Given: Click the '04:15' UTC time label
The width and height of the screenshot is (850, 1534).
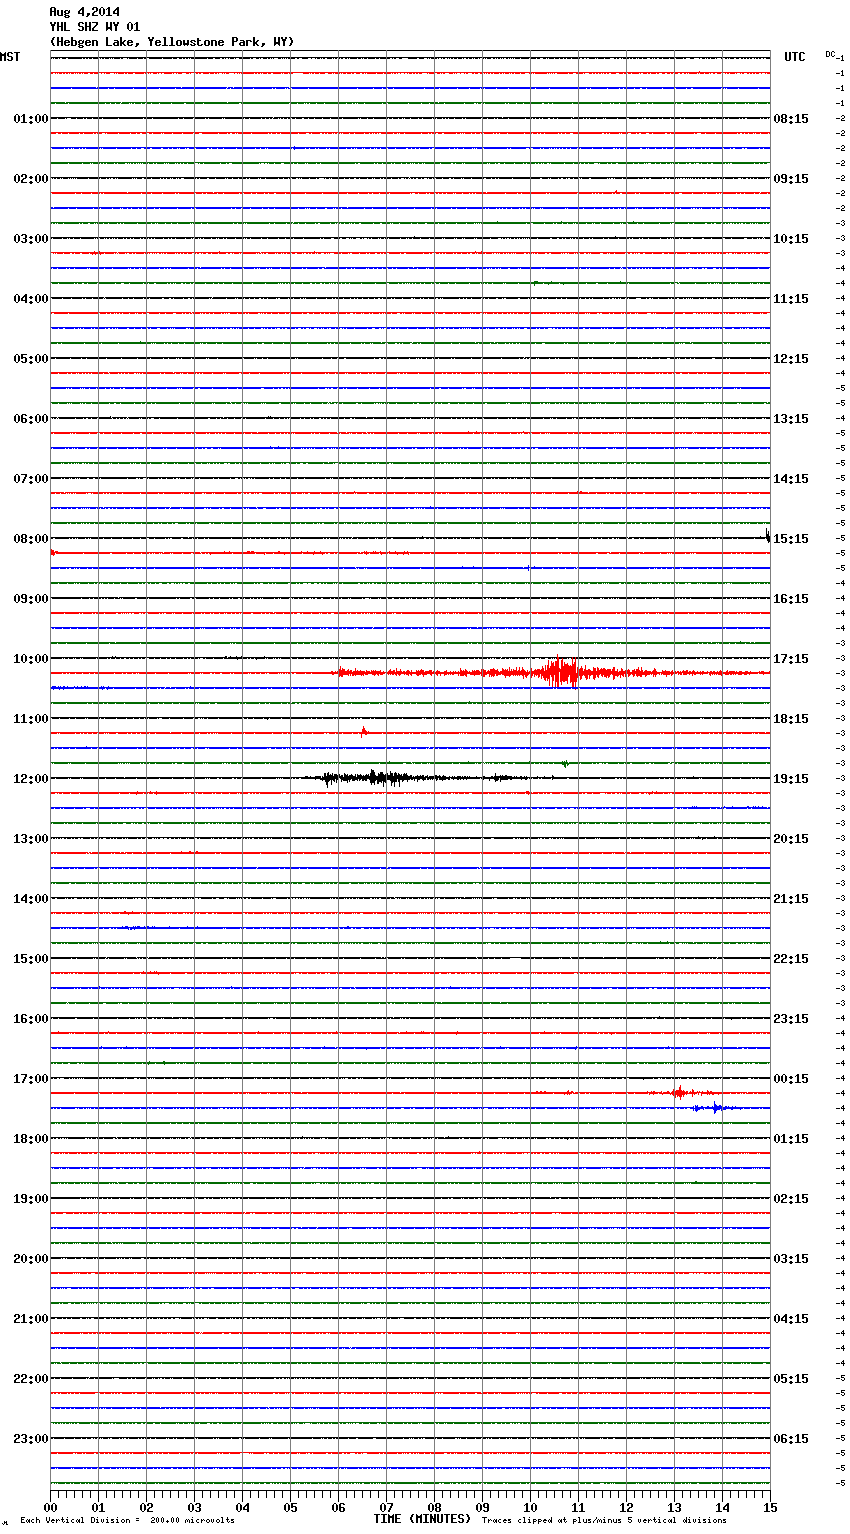Looking at the screenshot, I should (791, 1319).
